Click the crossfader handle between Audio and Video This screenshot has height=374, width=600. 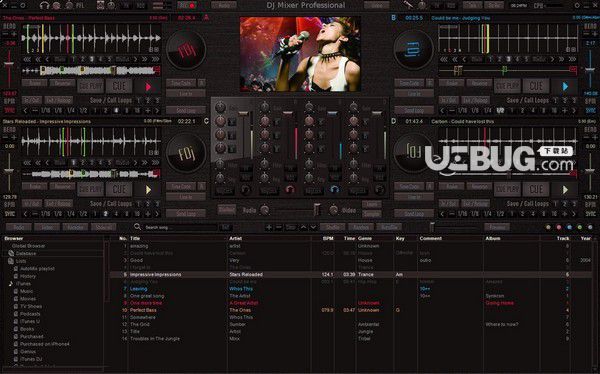click(x=317, y=209)
